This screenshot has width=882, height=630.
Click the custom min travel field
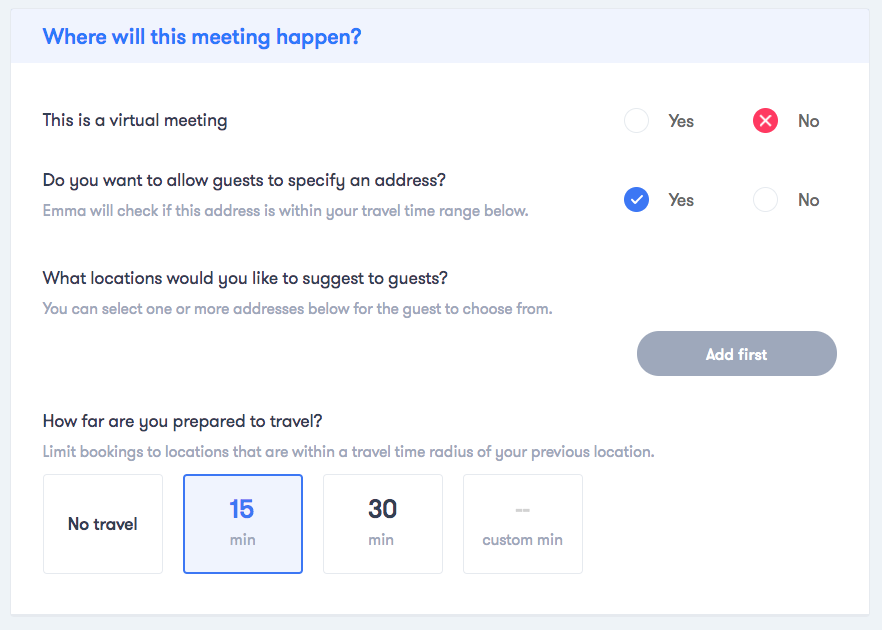click(523, 524)
